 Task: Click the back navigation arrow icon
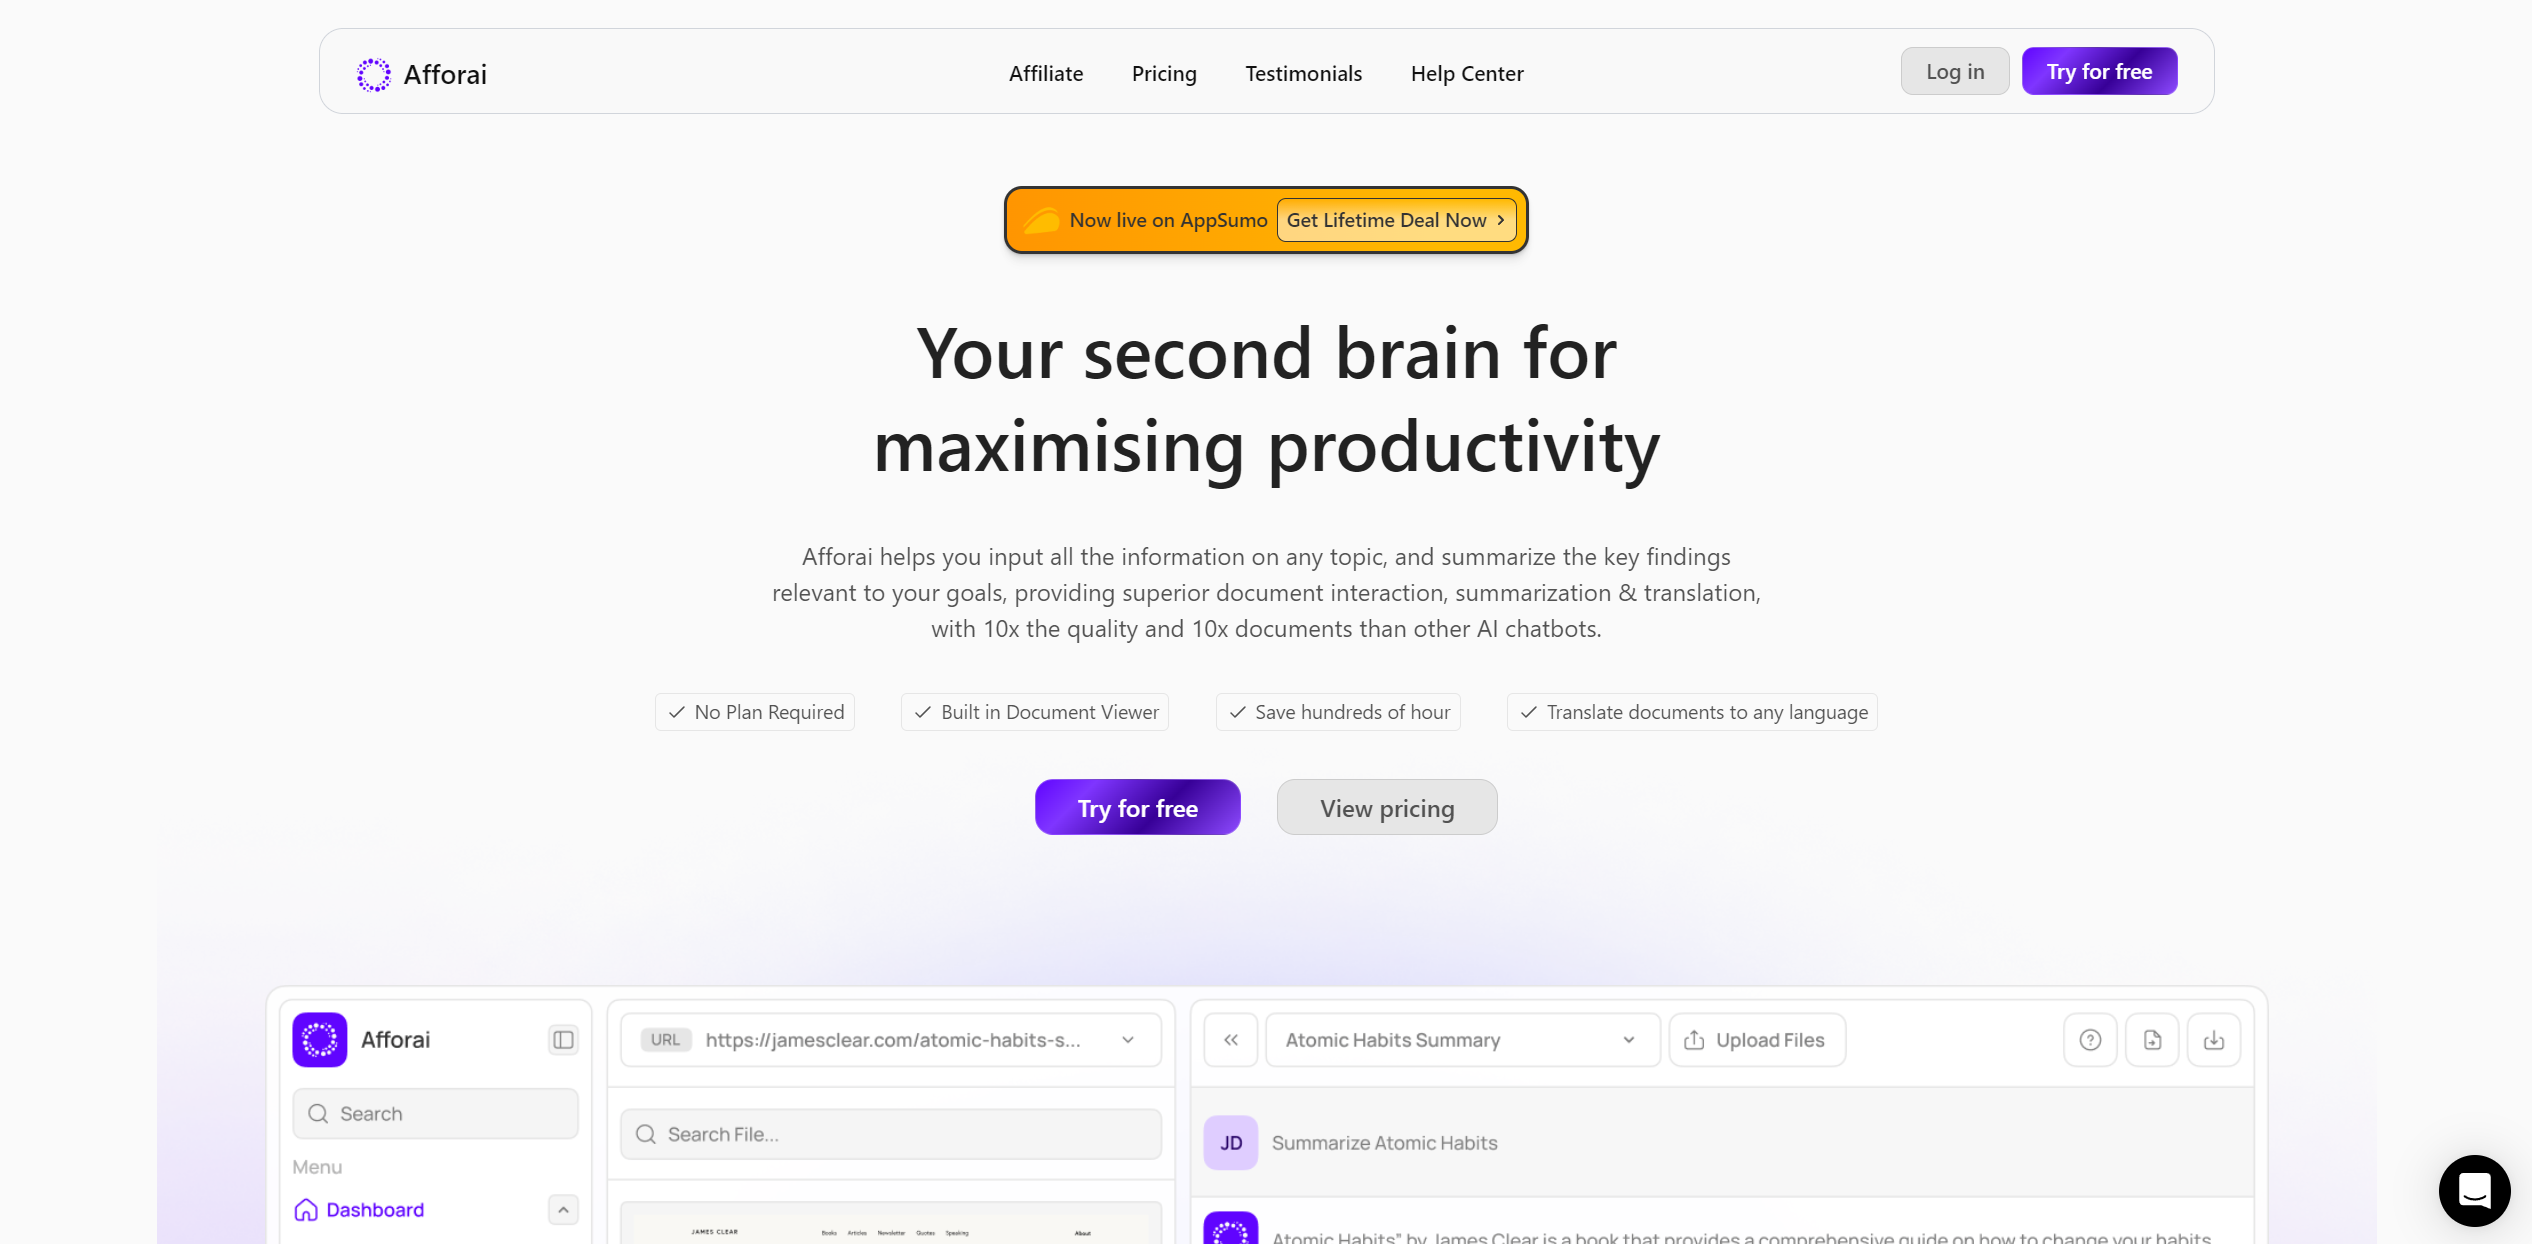click(x=1232, y=1040)
